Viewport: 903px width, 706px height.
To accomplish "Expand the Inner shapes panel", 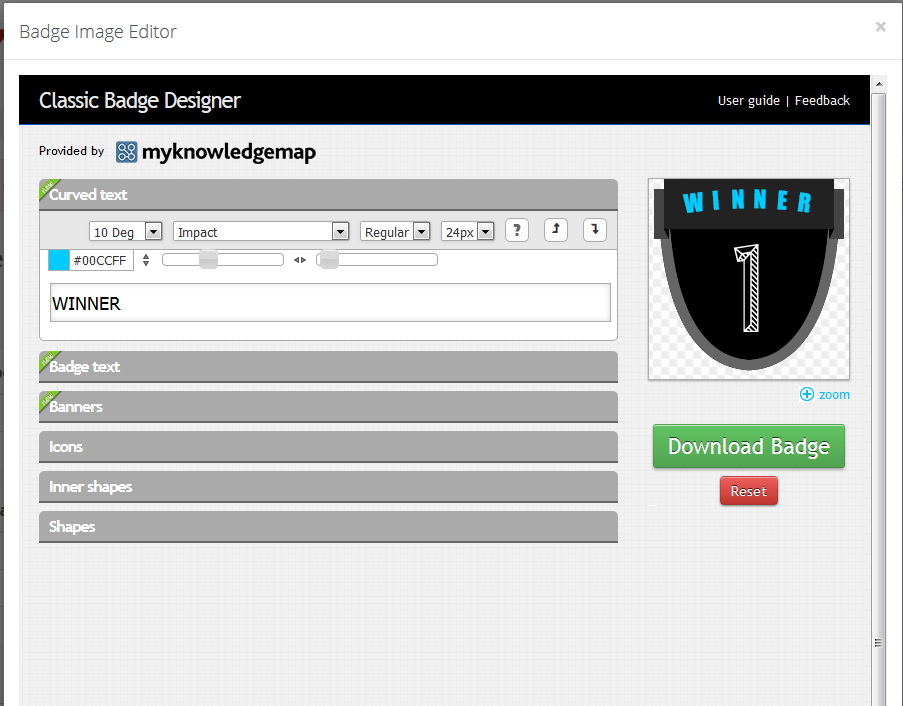I will (328, 486).
